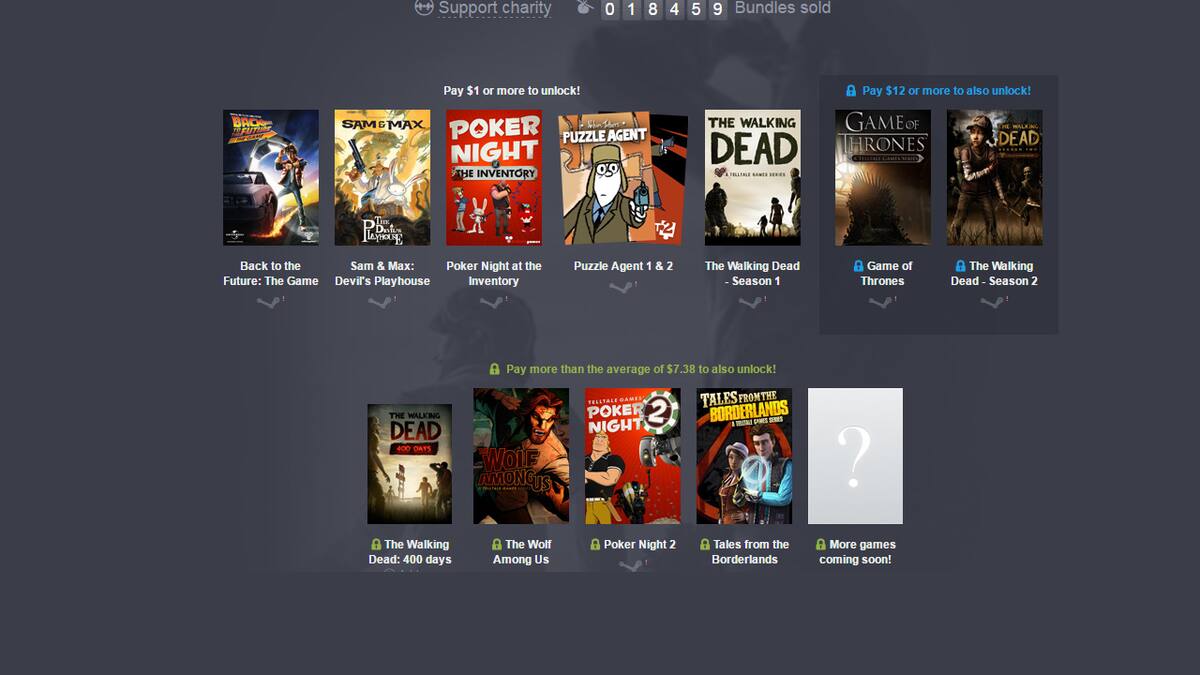Click The Walking Dead - Season 1 title
Viewport: 1200px width, 675px height.
(752, 273)
